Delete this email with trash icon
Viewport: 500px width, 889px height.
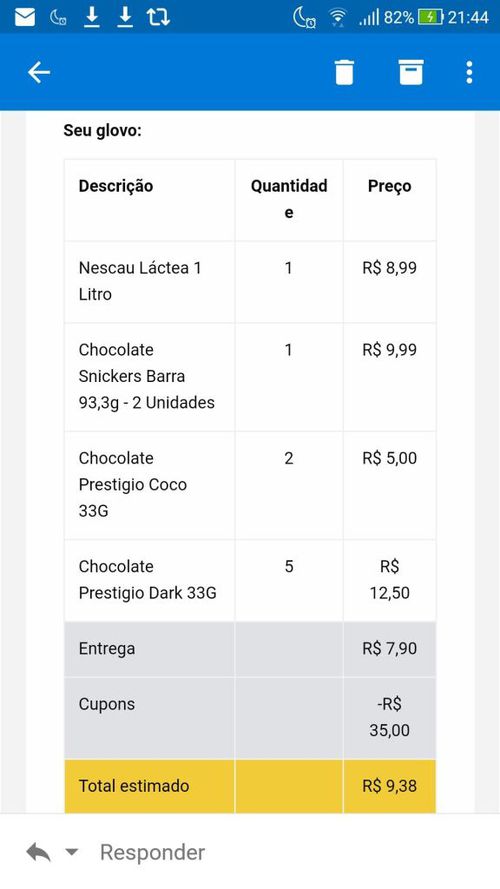[x=344, y=73]
